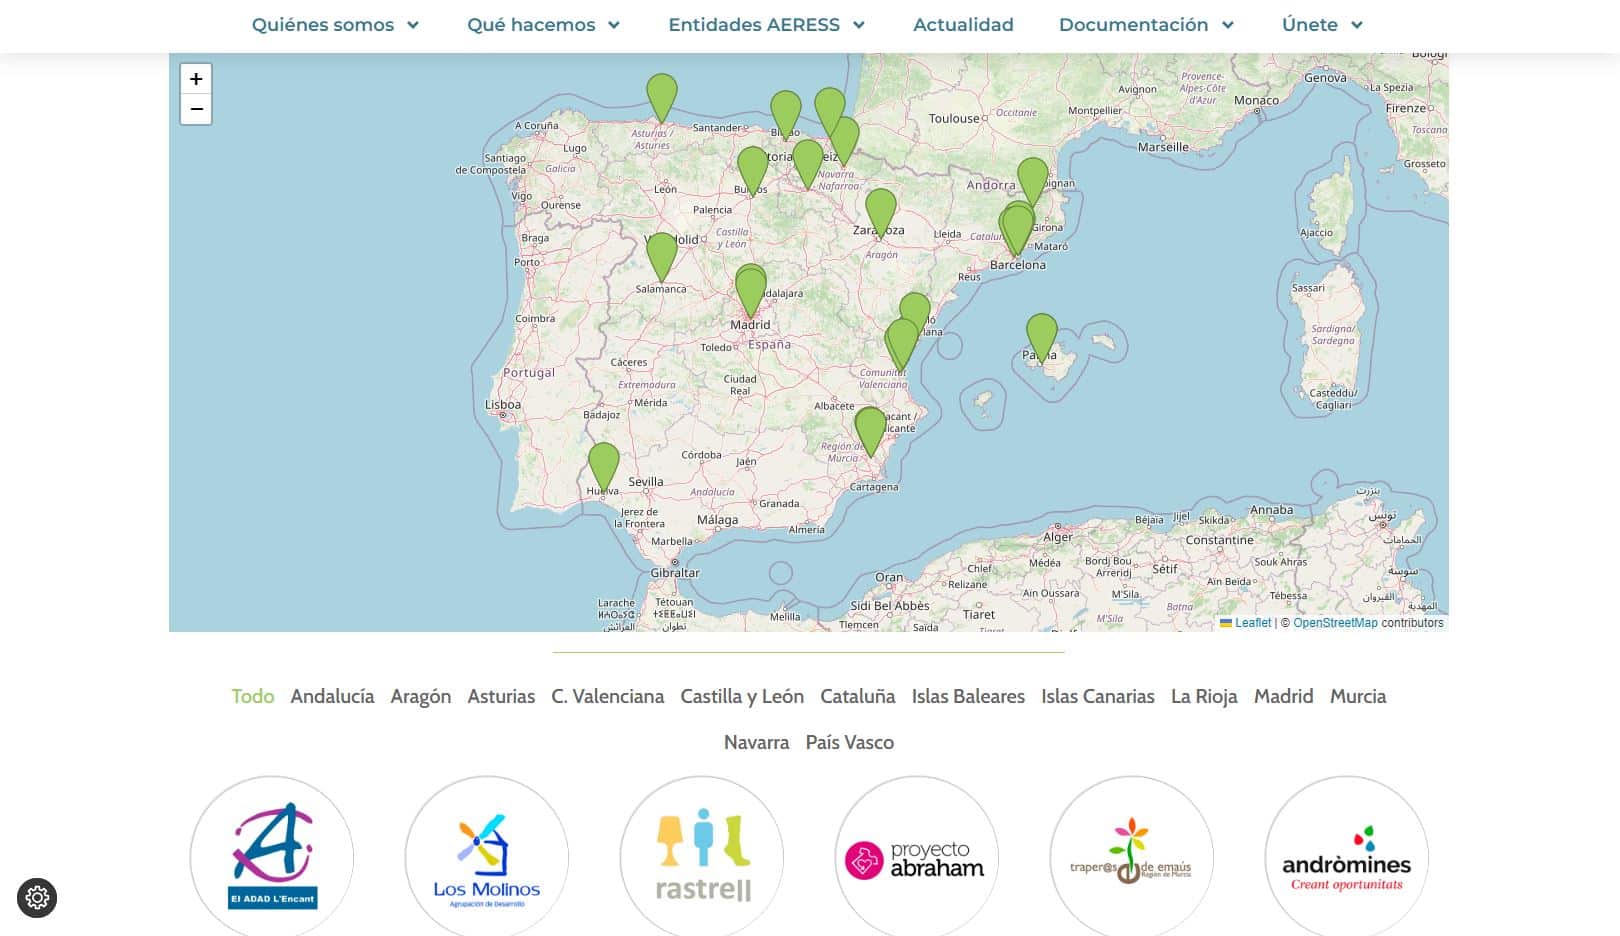Screen dimensions: 1620x936
Task: Open the andròmines entity logo
Action: click(x=1347, y=857)
